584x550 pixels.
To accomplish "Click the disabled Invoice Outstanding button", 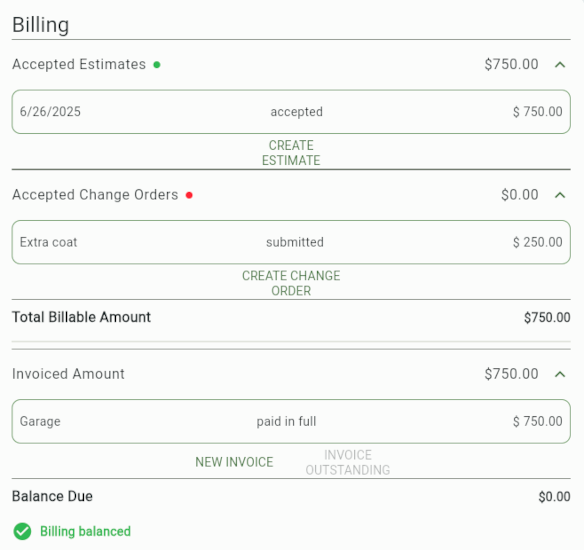I will 348,462.
